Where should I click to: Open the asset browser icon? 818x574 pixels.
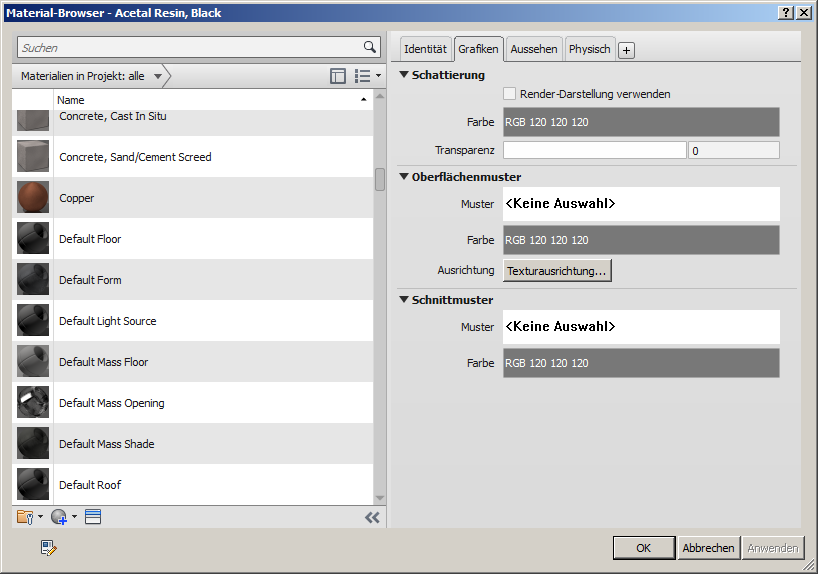93,517
